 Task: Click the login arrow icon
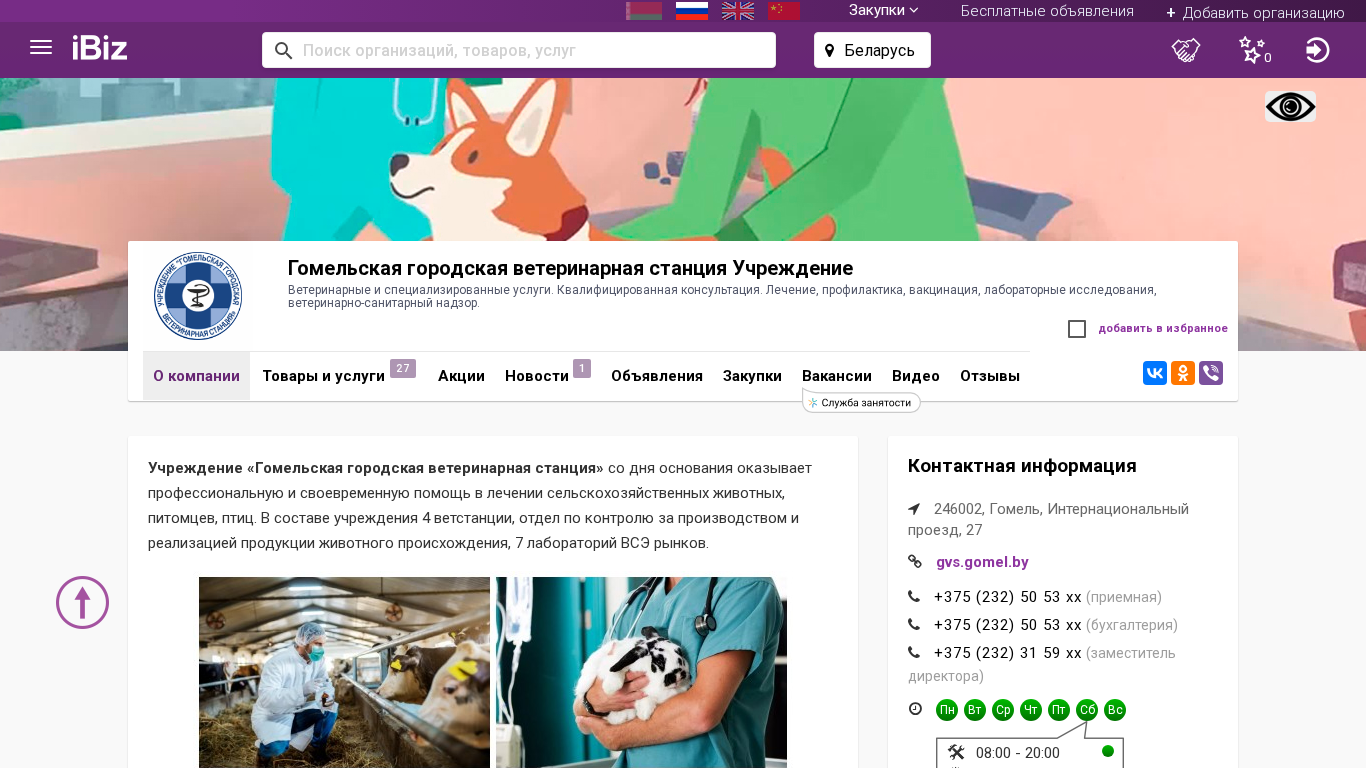click(x=1318, y=50)
